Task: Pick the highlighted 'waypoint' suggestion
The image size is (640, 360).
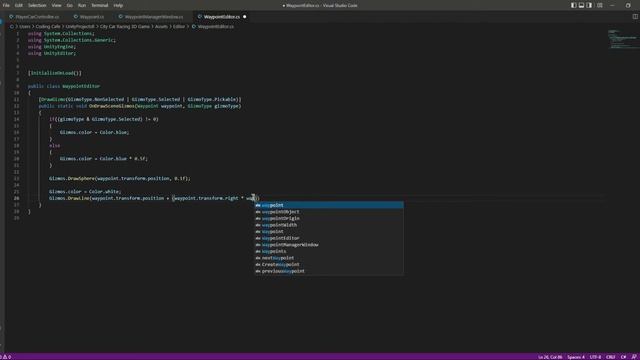Action: tap(329, 205)
